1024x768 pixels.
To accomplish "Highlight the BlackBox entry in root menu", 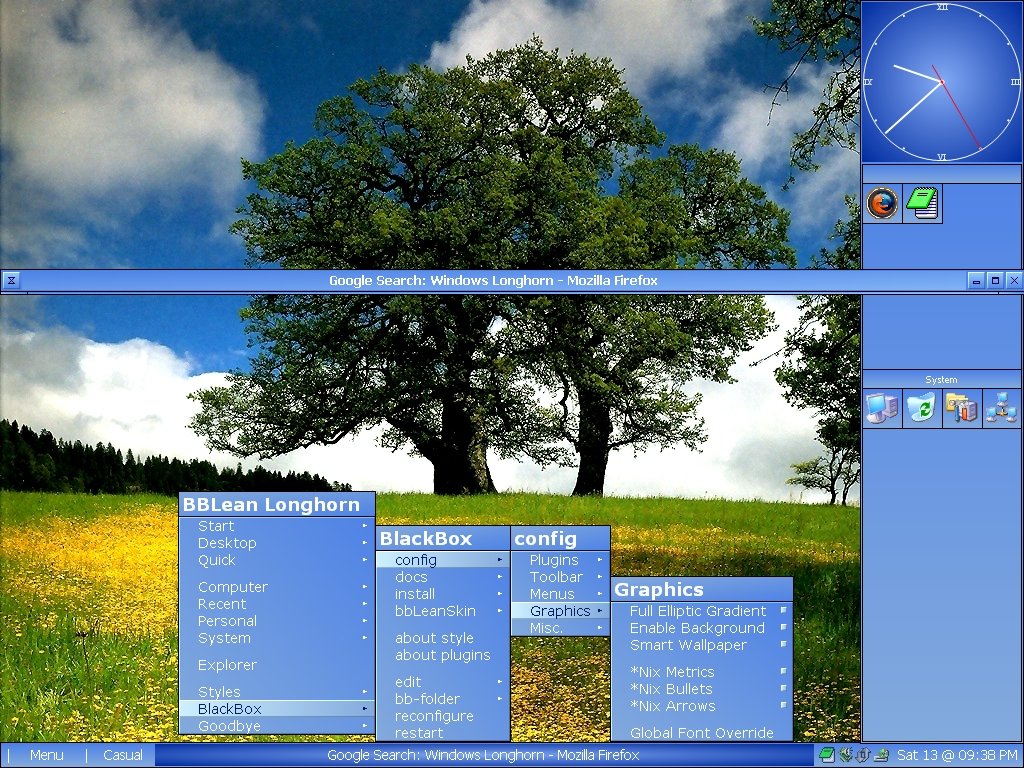I will (277, 709).
